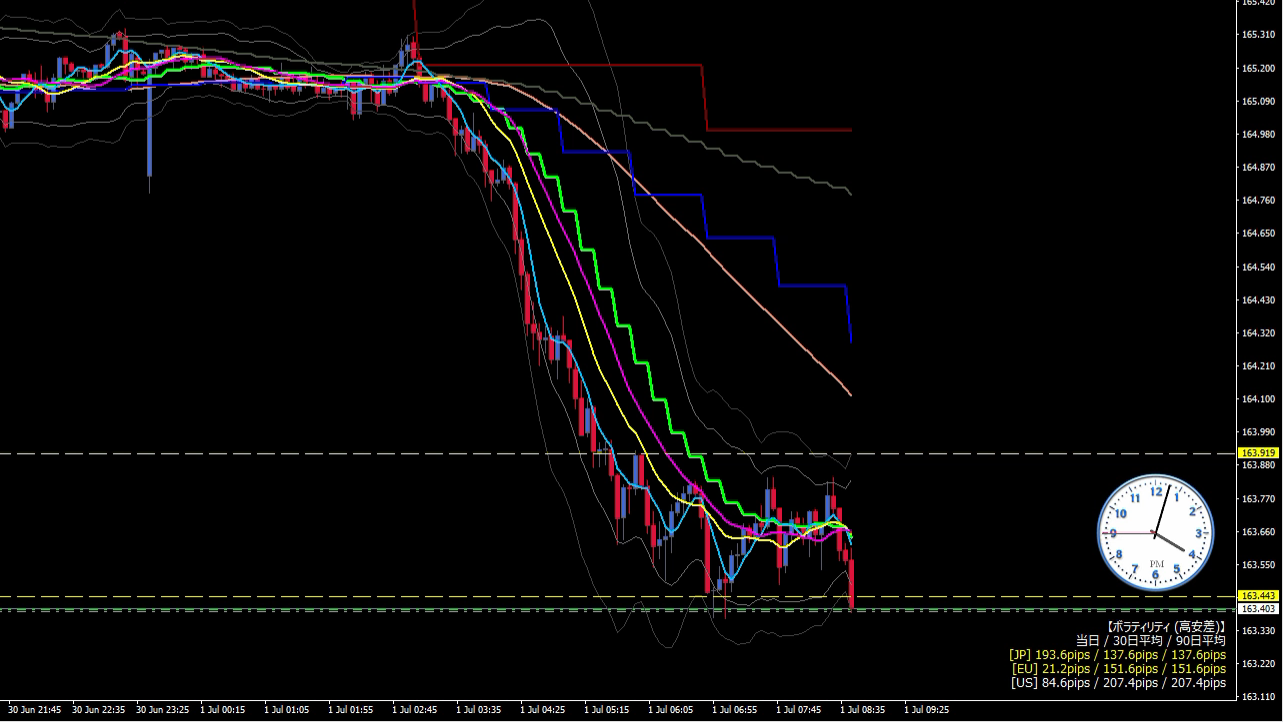
Task: Click the 164.100 price axis label
Action: pyautogui.click(x=1258, y=399)
